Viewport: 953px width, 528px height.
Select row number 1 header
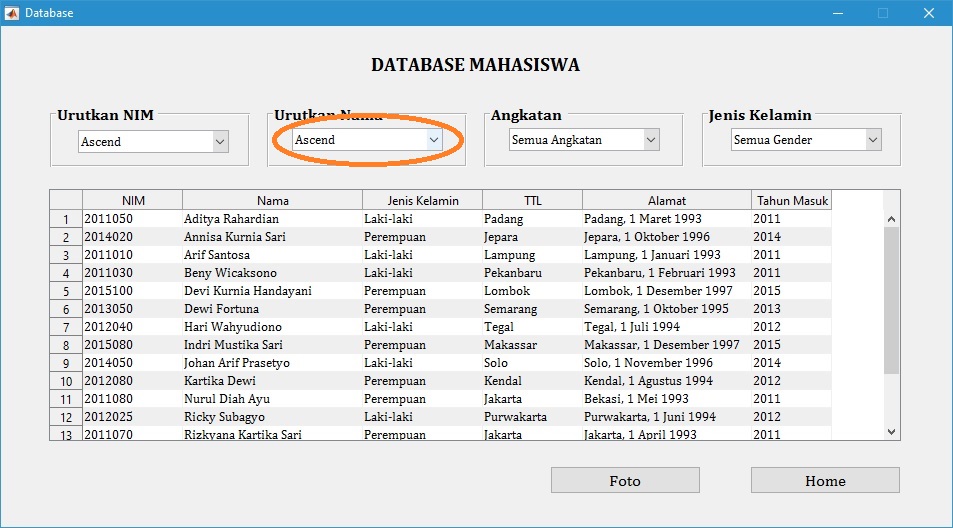click(66, 219)
